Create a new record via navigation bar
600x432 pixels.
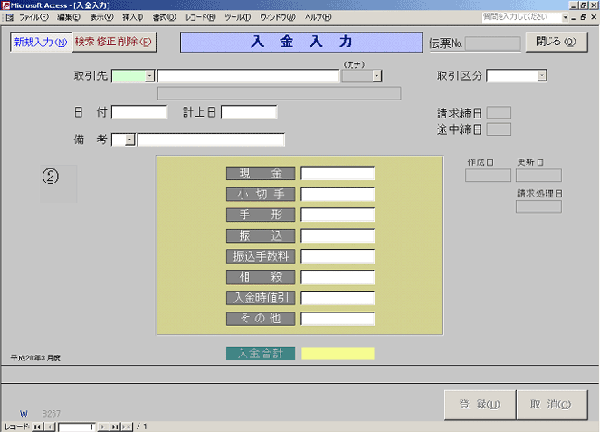pos(127,426)
